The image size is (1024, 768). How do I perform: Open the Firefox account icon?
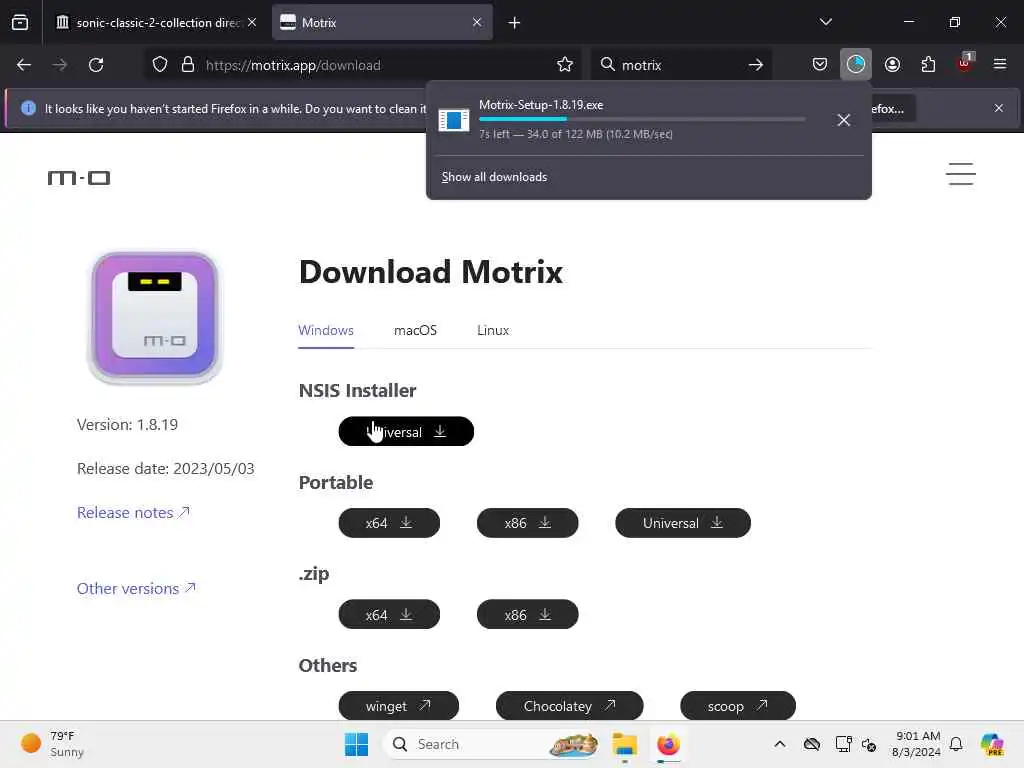pos(892,65)
